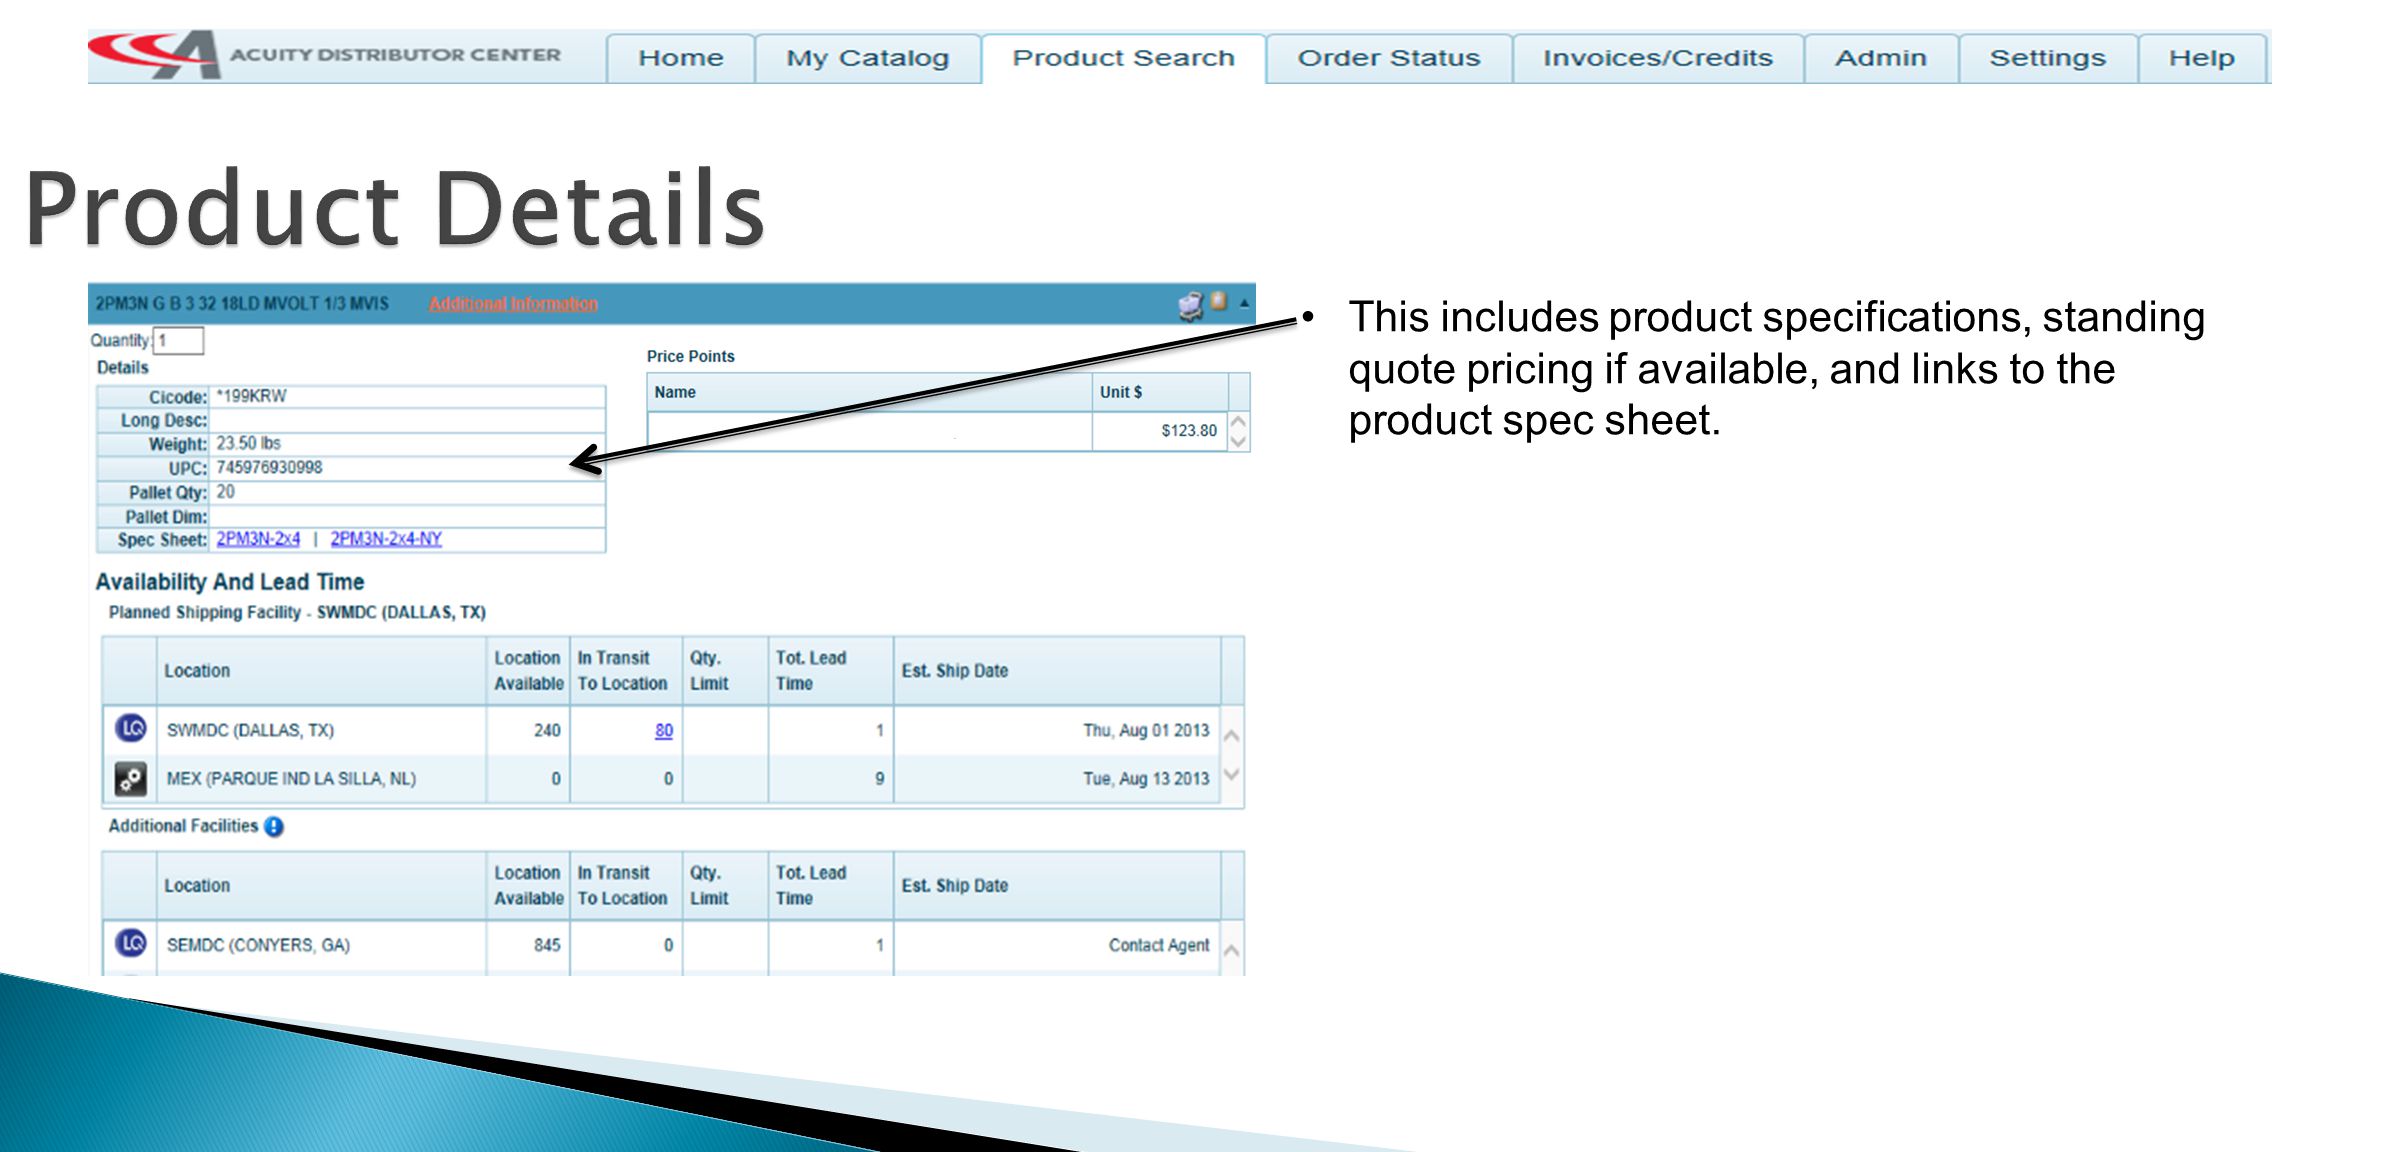The image size is (2400, 1152).
Task: Click the $123.80 unit price cell
Action: pos(1160,431)
